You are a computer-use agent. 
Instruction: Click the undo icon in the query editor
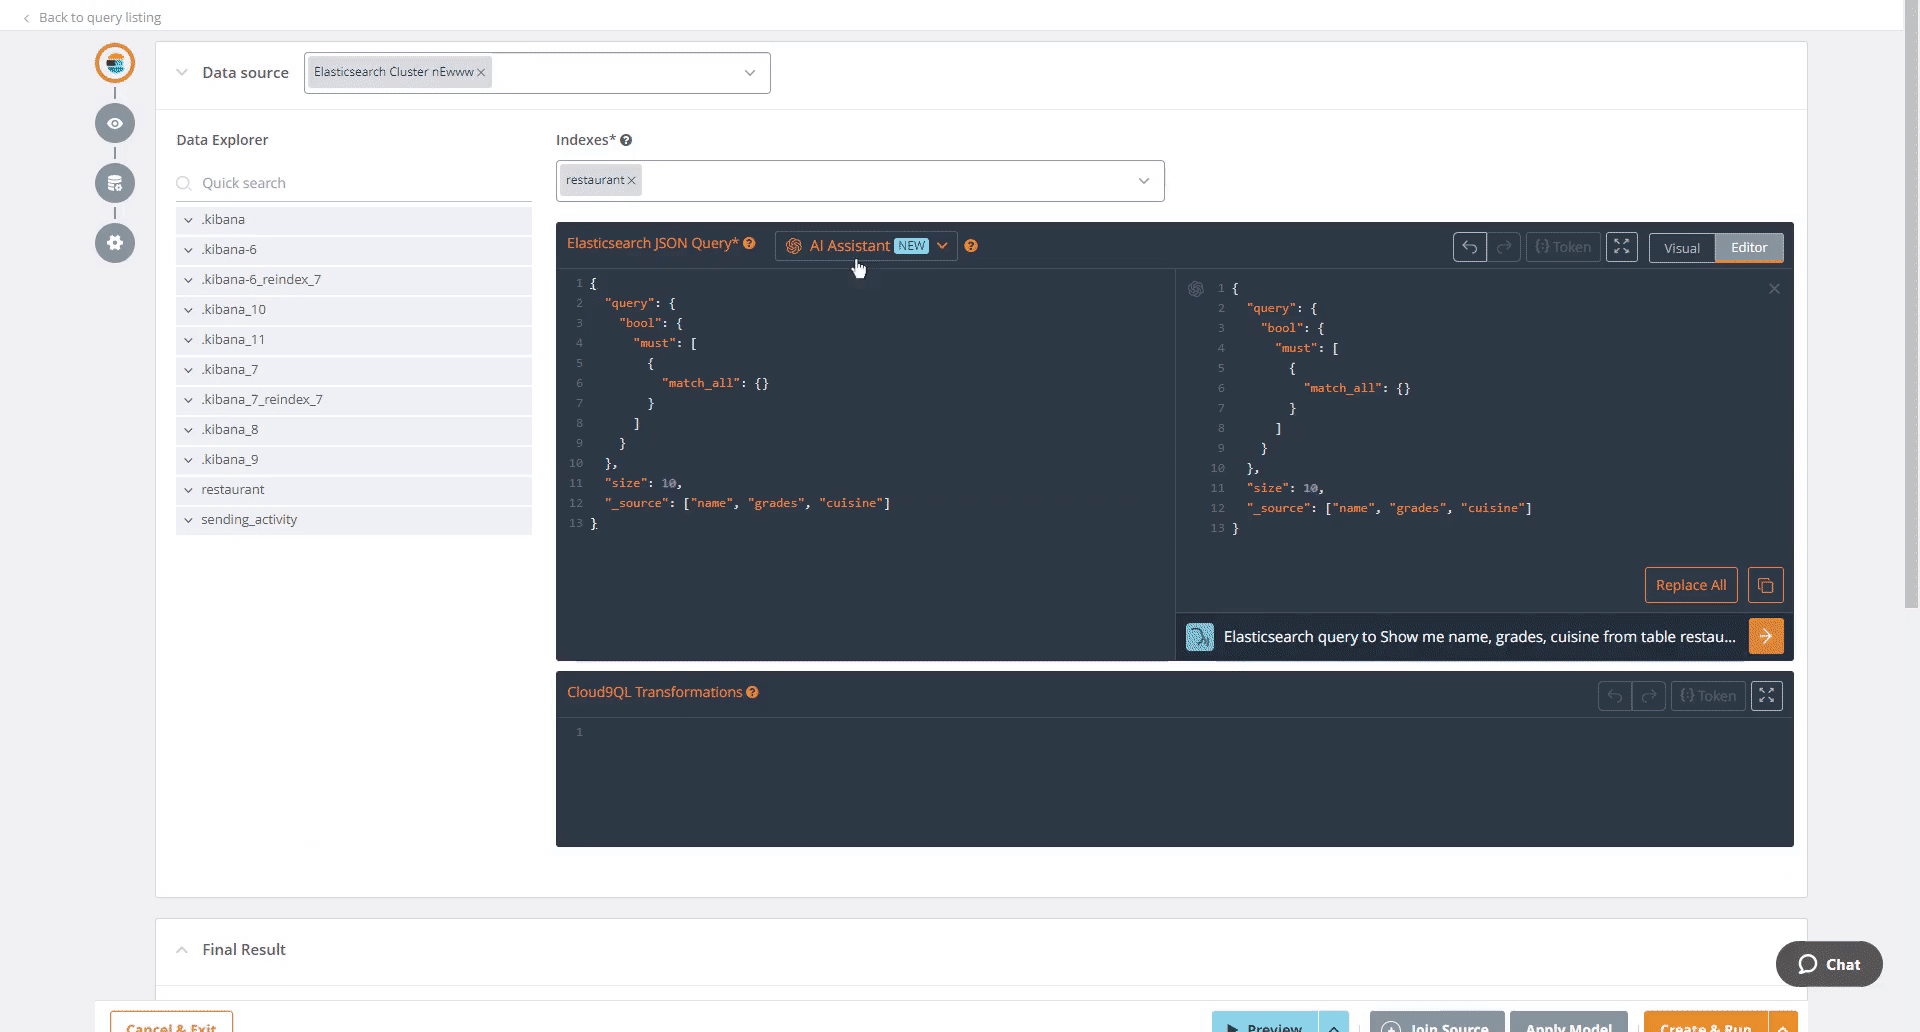pyautogui.click(x=1469, y=246)
